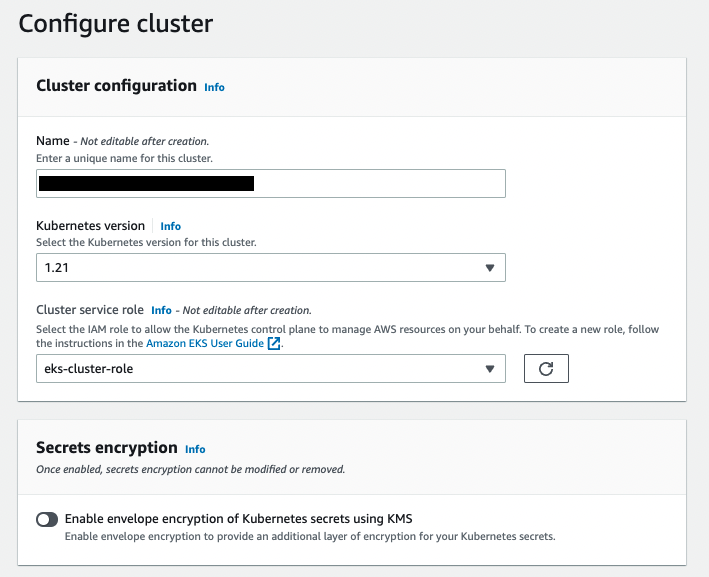Open the external link icon after EKS User Guide
The width and height of the screenshot is (709, 577).
(x=274, y=344)
